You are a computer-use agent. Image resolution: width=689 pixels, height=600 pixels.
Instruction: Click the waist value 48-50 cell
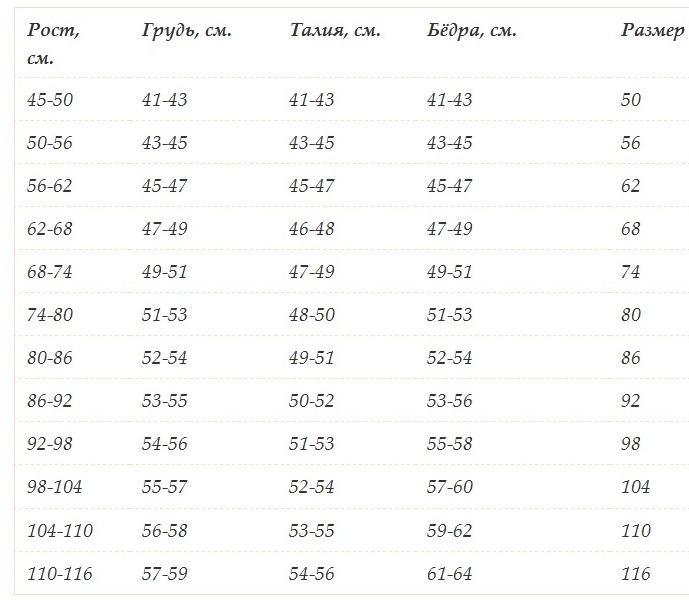click(x=312, y=315)
